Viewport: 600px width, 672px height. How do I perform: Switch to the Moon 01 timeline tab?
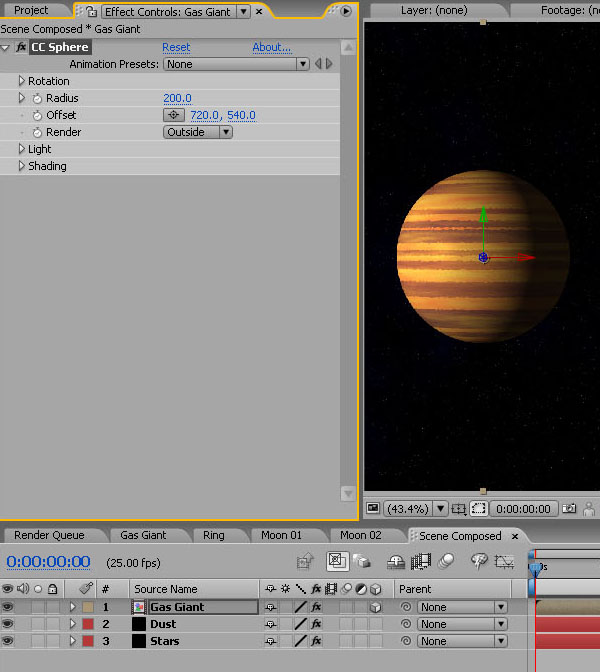pyautogui.click(x=281, y=536)
